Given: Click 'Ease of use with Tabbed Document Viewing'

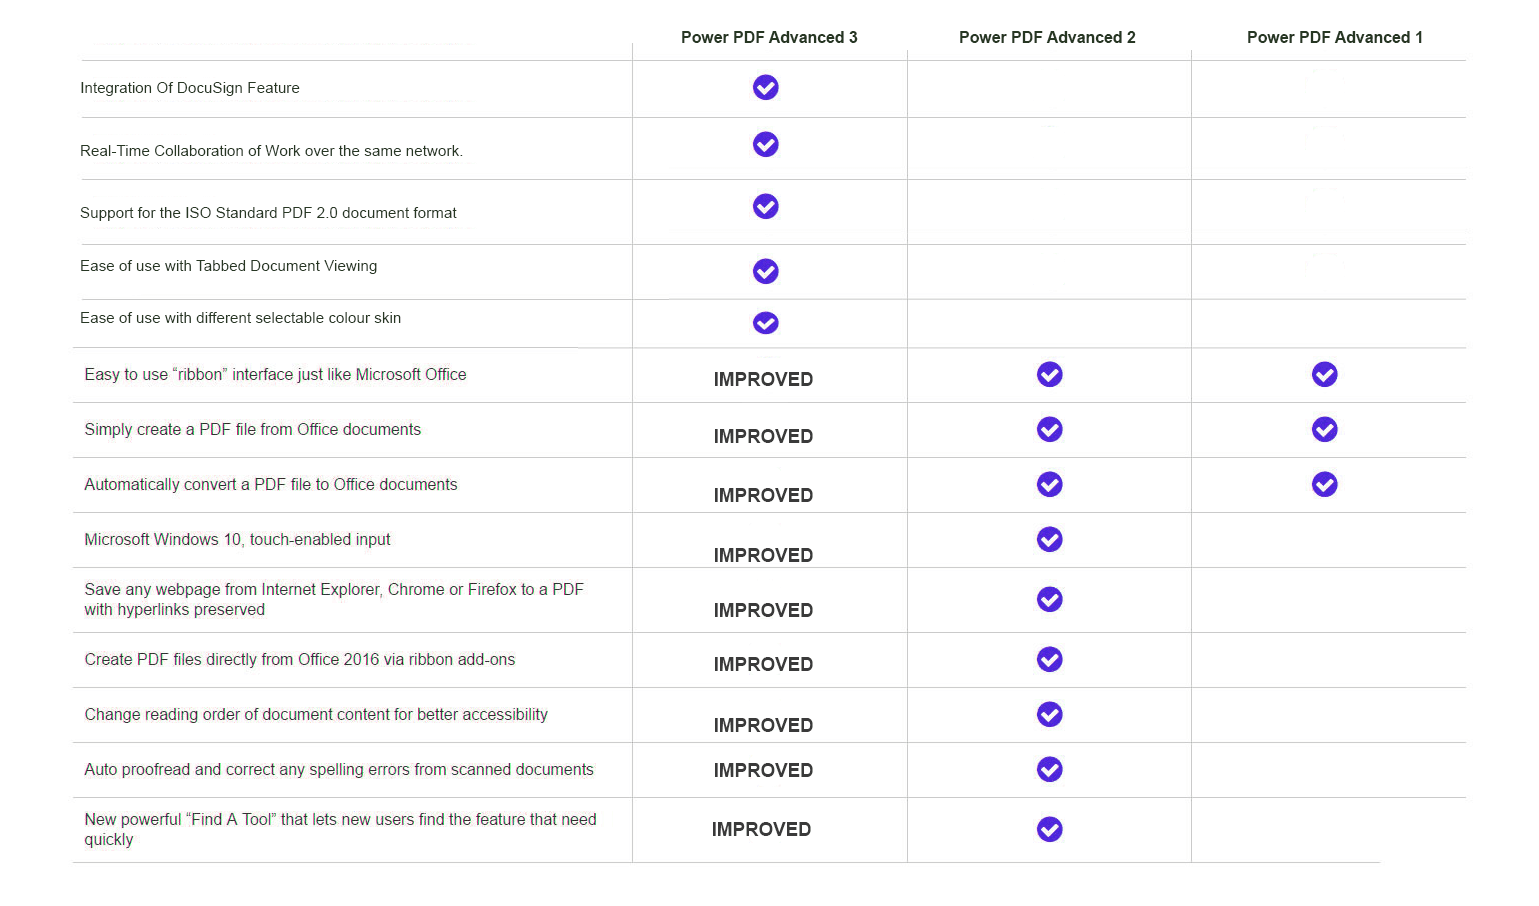Looking at the screenshot, I should tap(229, 266).
